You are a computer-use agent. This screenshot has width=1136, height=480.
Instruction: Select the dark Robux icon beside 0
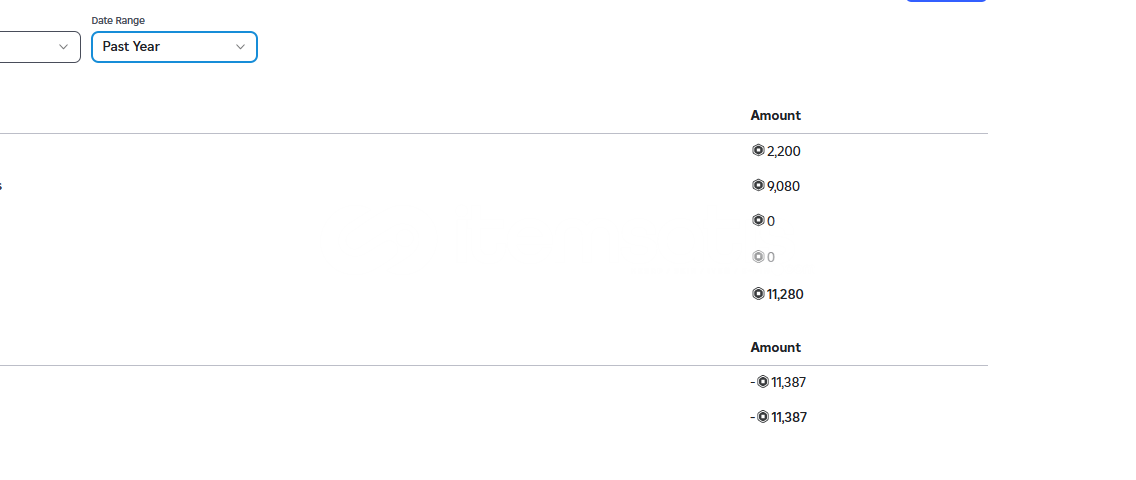pyautogui.click(x=758, y=220)
